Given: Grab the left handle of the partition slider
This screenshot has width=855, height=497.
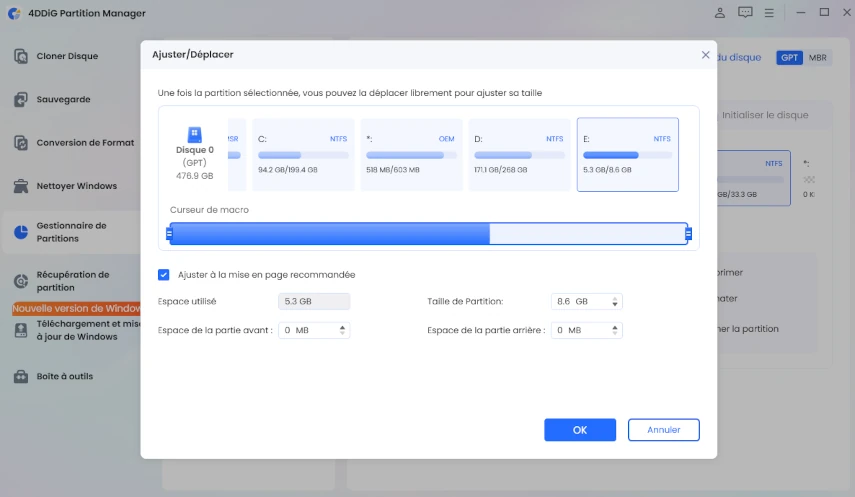Looking at the screenshot, I should pyautogui.click(x=169, y=234).
